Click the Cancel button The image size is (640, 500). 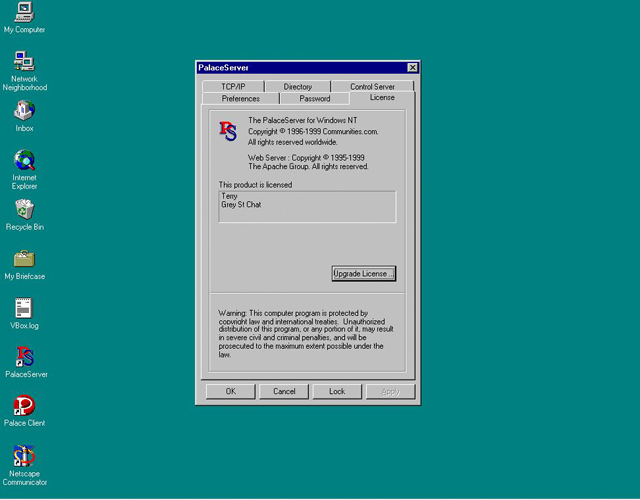(x=284, y=391)
